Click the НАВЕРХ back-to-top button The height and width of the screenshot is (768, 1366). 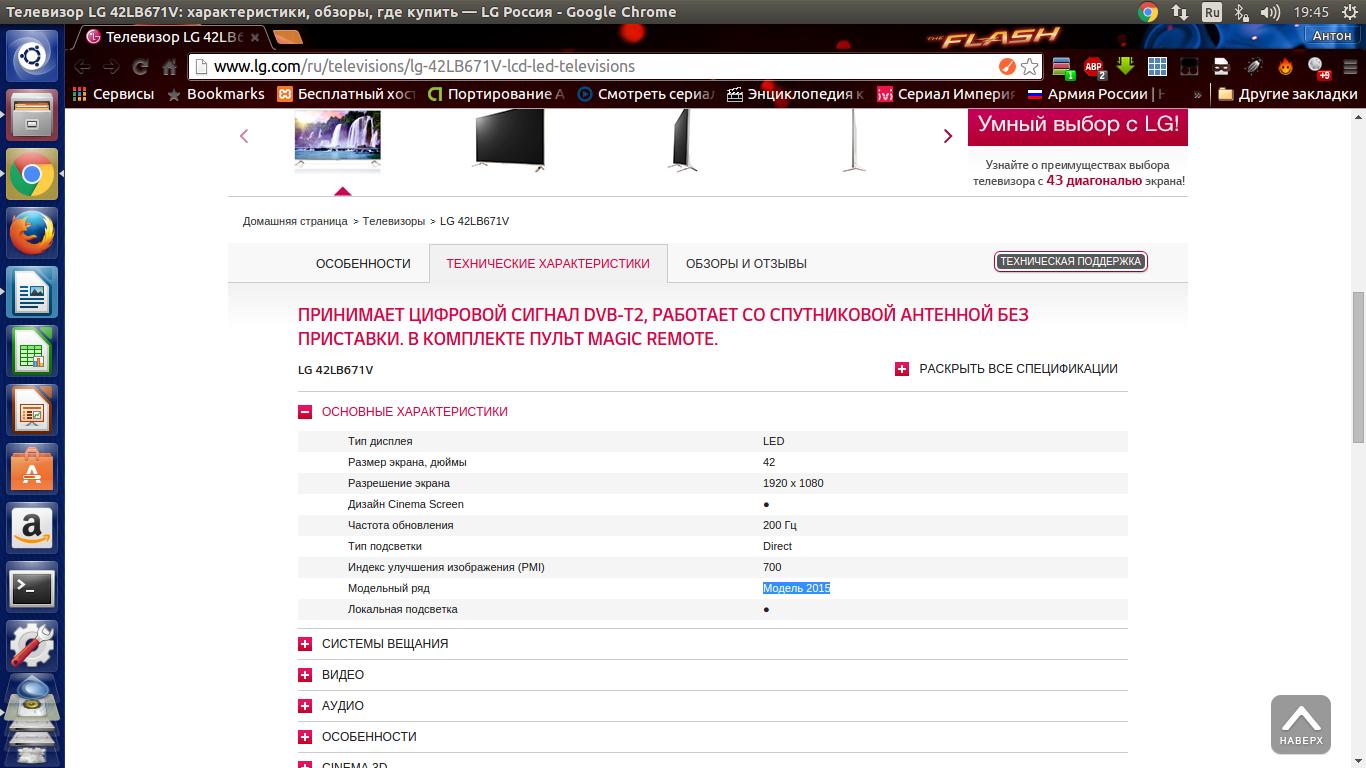coord(1300,724)
